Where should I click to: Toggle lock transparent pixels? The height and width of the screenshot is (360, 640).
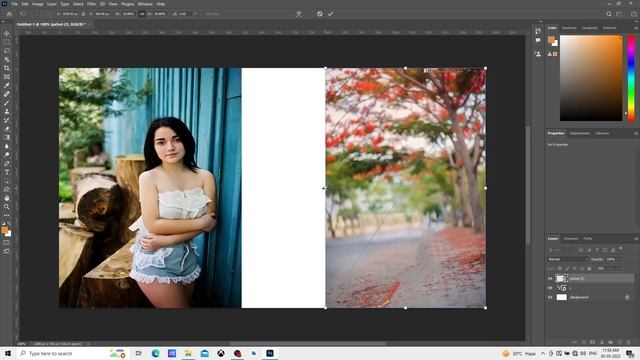[560, 269]
